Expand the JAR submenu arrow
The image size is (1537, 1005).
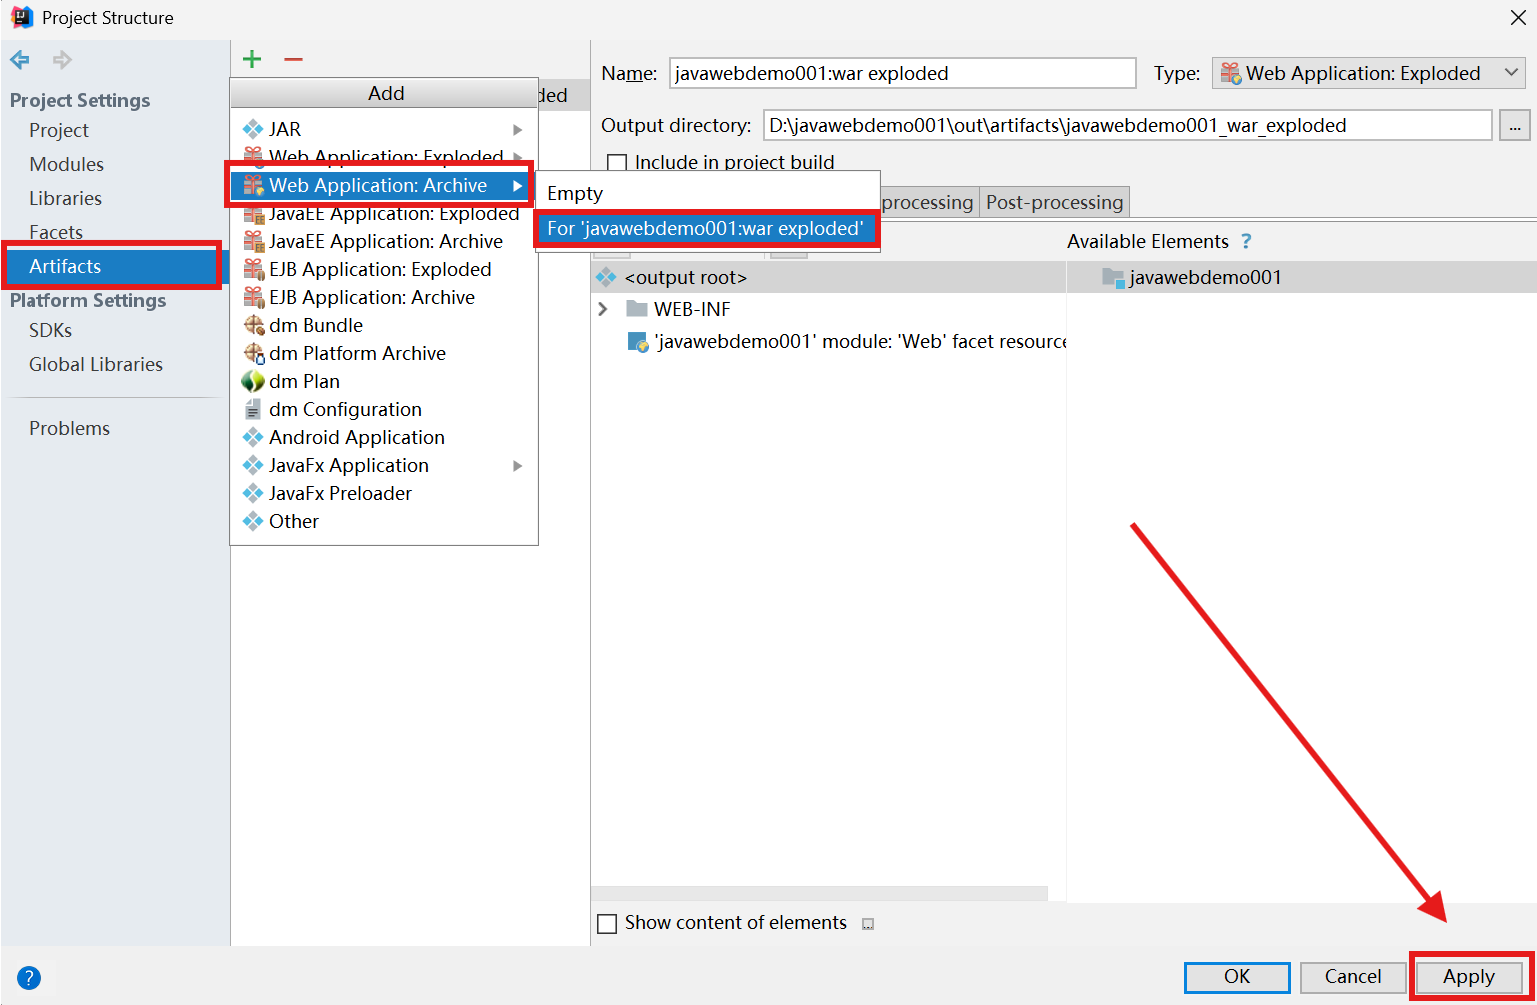coord(518,129)
